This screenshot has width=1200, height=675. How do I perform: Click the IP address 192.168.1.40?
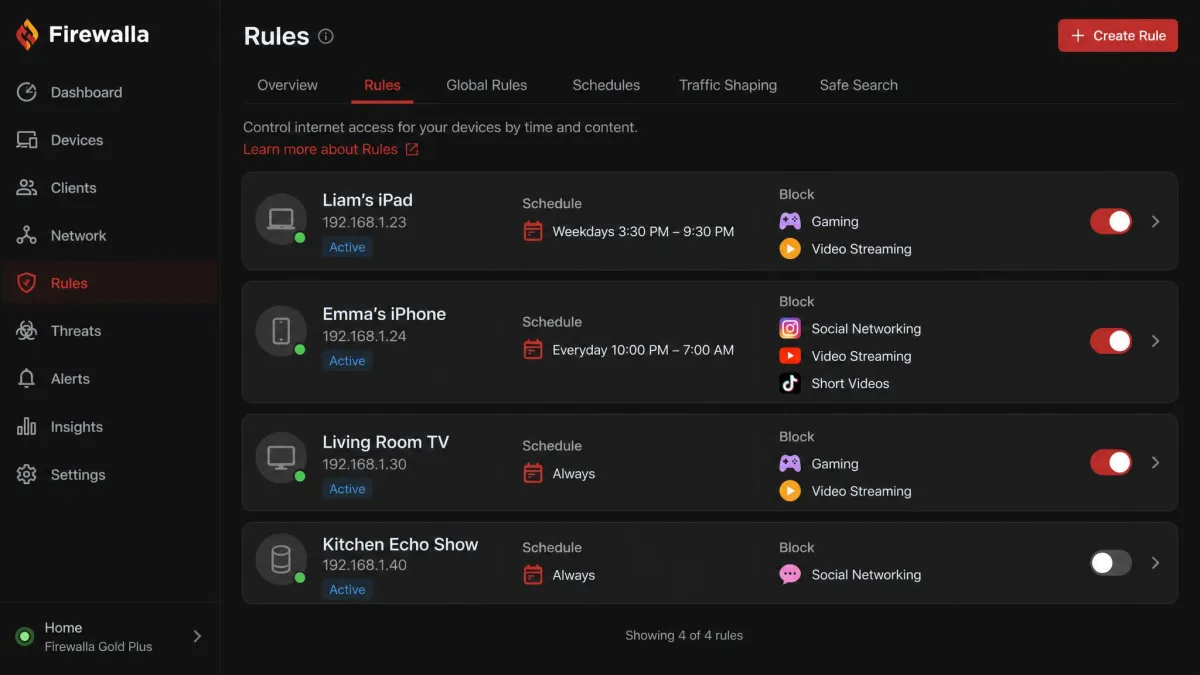364,565
